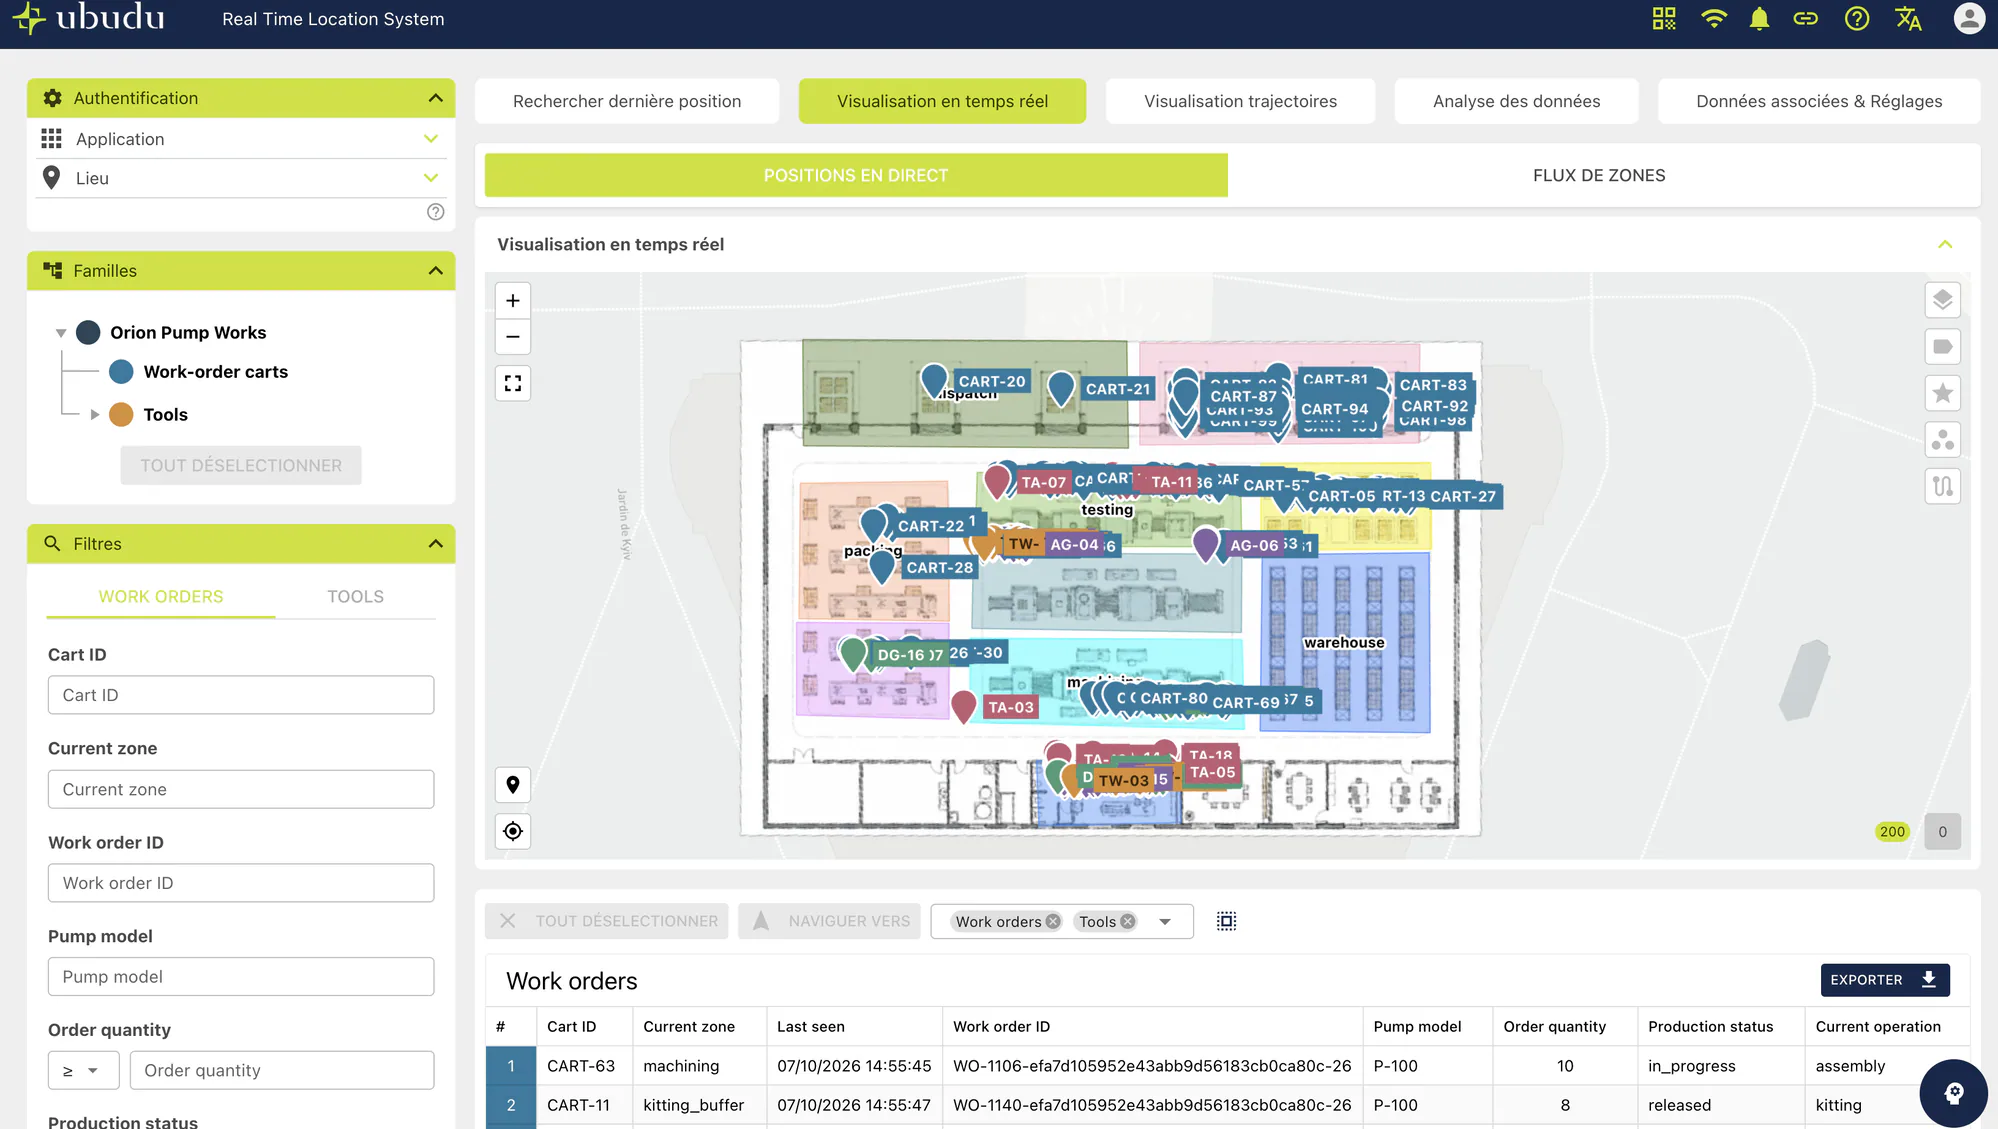Collapse the Familles panel
The width and height of the screenshot is (1998, 1129).
435,271
